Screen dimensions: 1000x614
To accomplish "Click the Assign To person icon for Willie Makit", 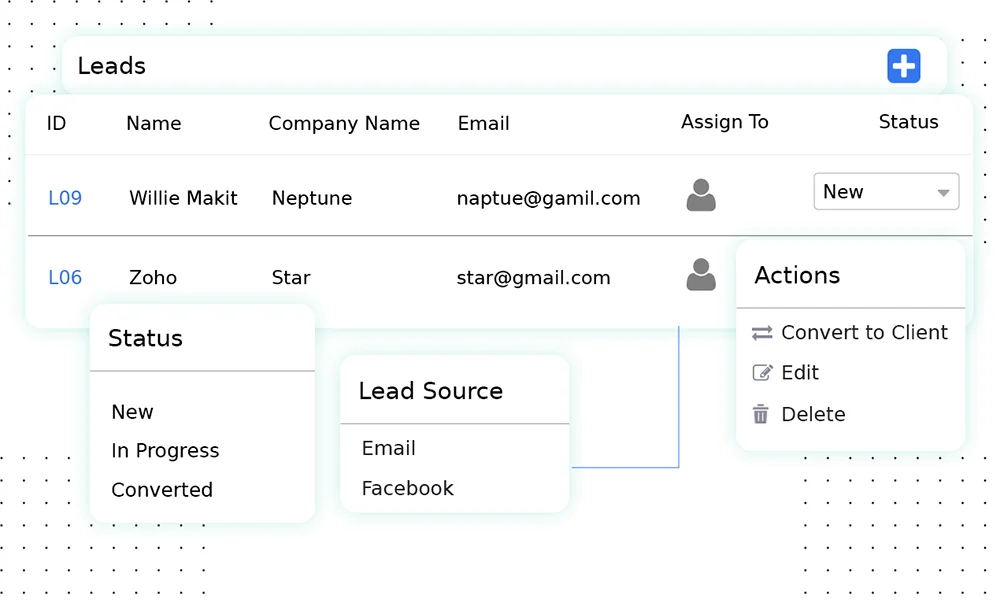I will tap(701, 196).
